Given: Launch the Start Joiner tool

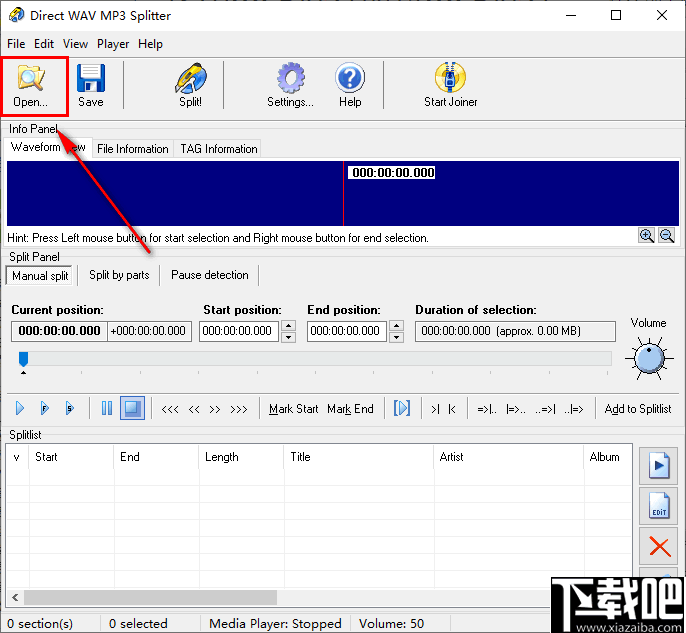Looking at the screenshot, I should 450,86.
